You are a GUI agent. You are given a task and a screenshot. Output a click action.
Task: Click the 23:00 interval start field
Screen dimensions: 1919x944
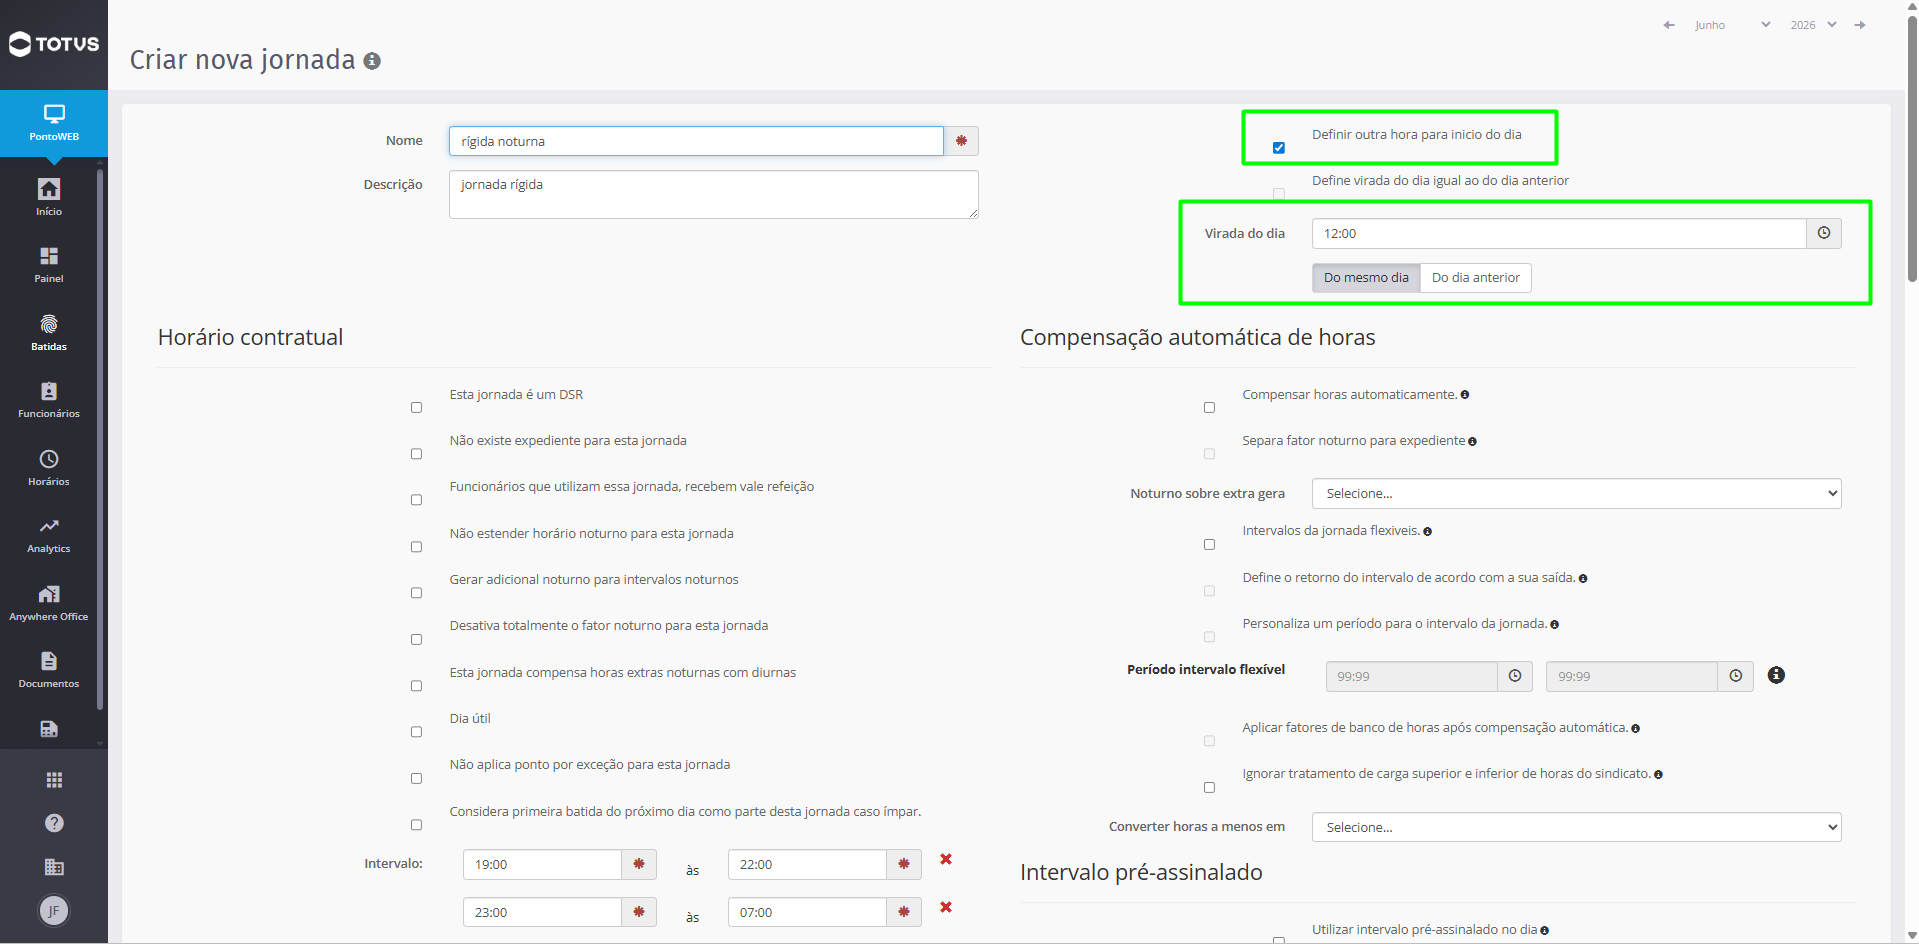542,912
